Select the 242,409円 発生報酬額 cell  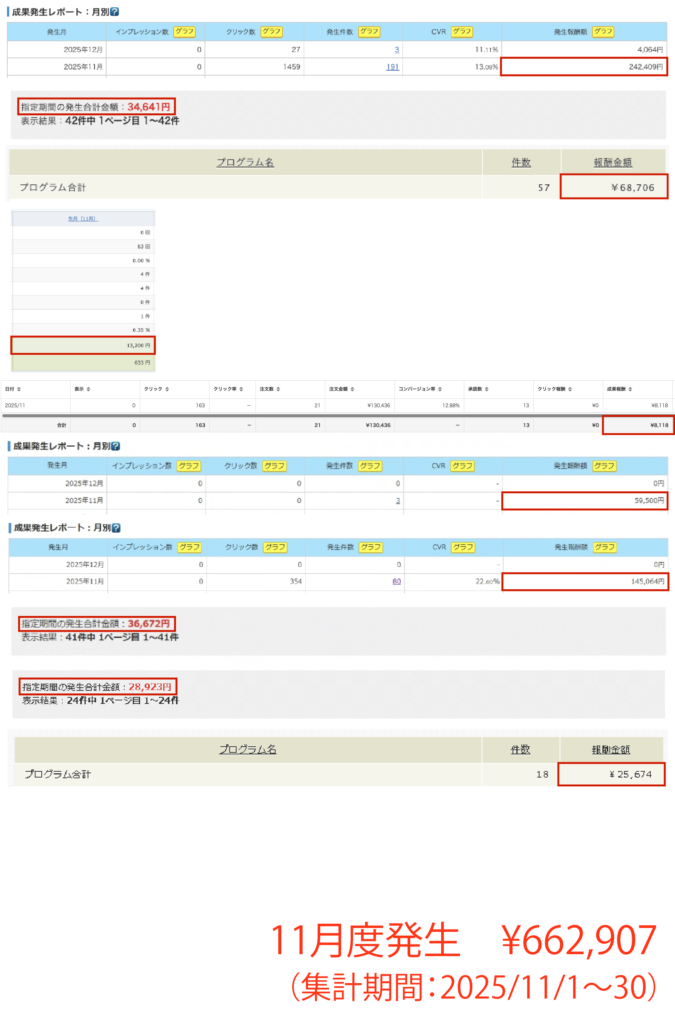[584, 68]
